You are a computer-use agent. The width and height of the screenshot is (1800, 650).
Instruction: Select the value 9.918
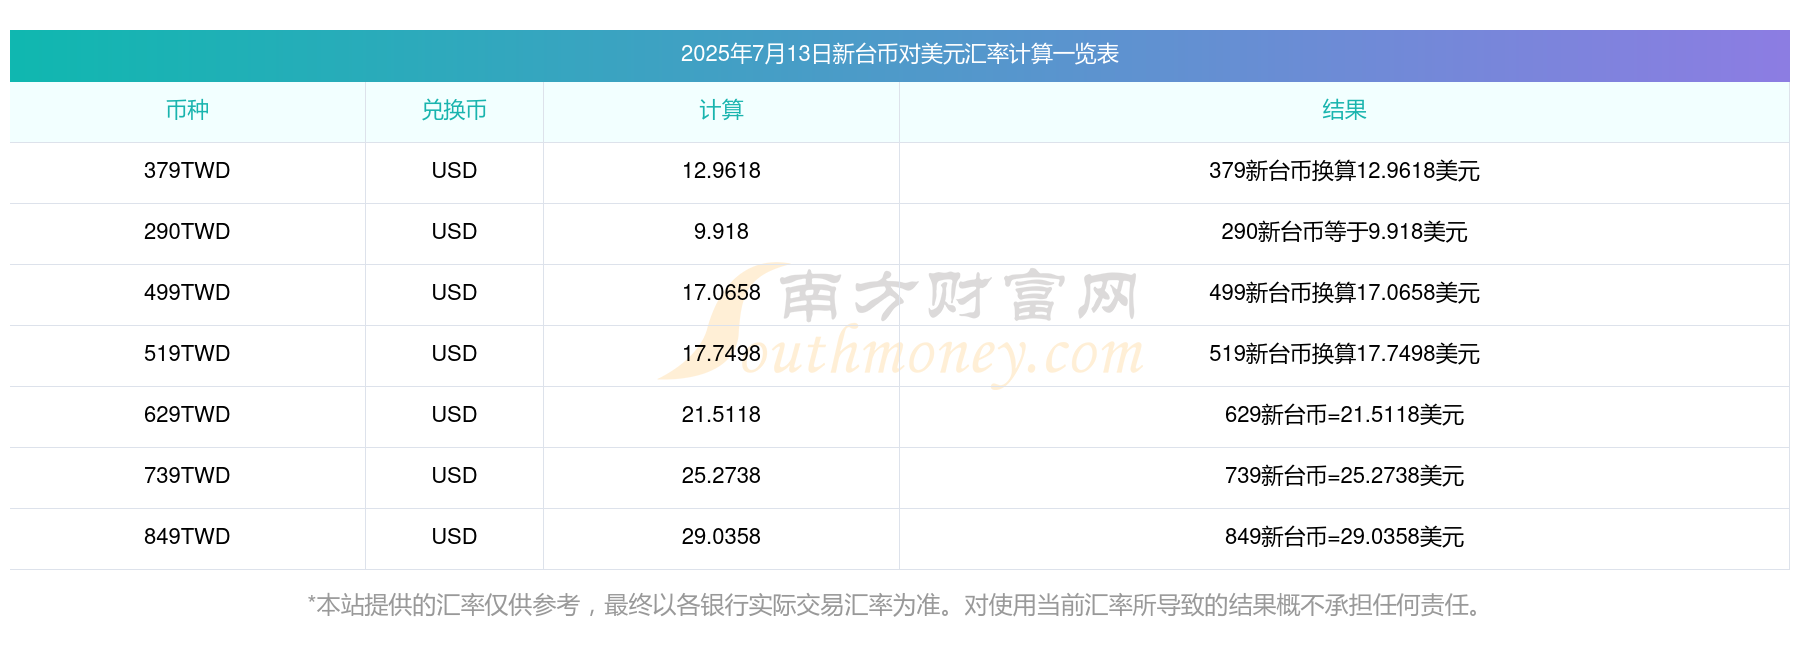[721, 232]
